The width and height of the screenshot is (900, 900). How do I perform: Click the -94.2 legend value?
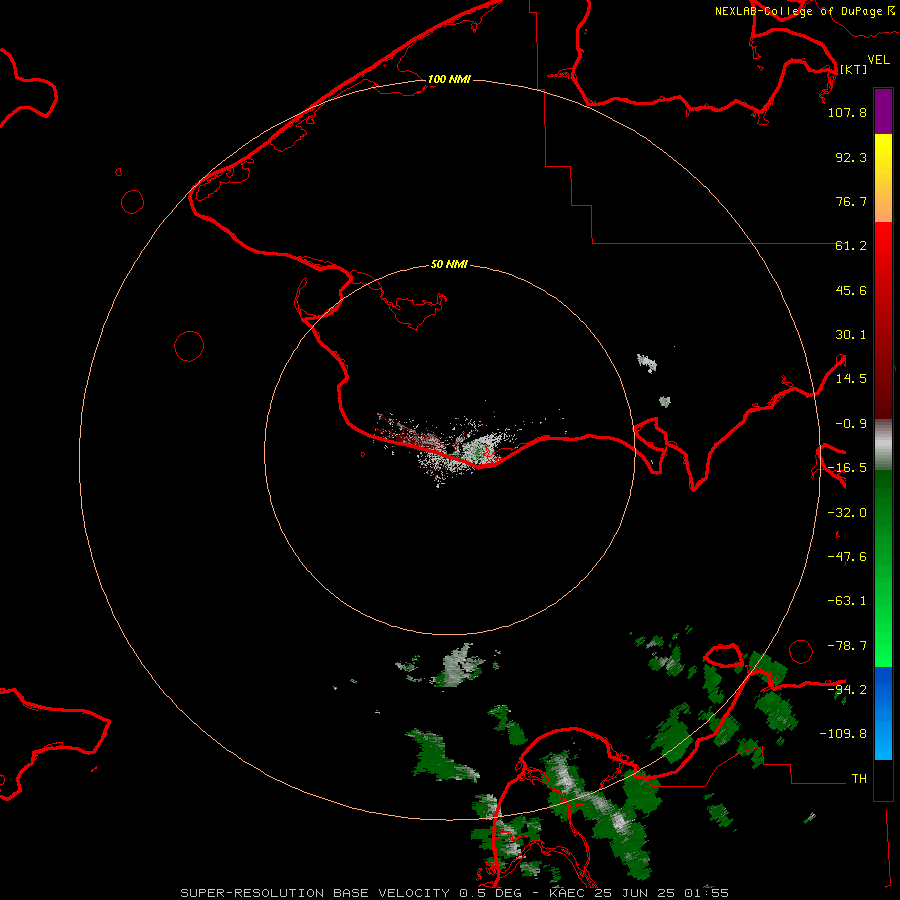pyautogui.click(x=847, y=690)
